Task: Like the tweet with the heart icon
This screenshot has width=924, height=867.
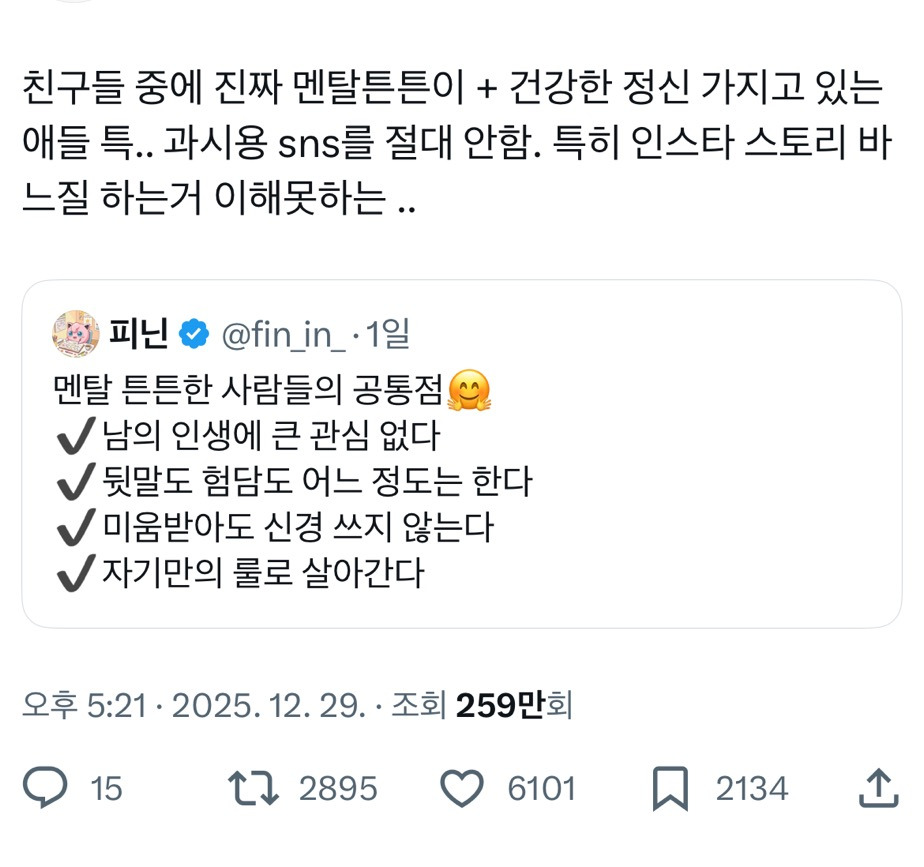Action: [465, 789]
